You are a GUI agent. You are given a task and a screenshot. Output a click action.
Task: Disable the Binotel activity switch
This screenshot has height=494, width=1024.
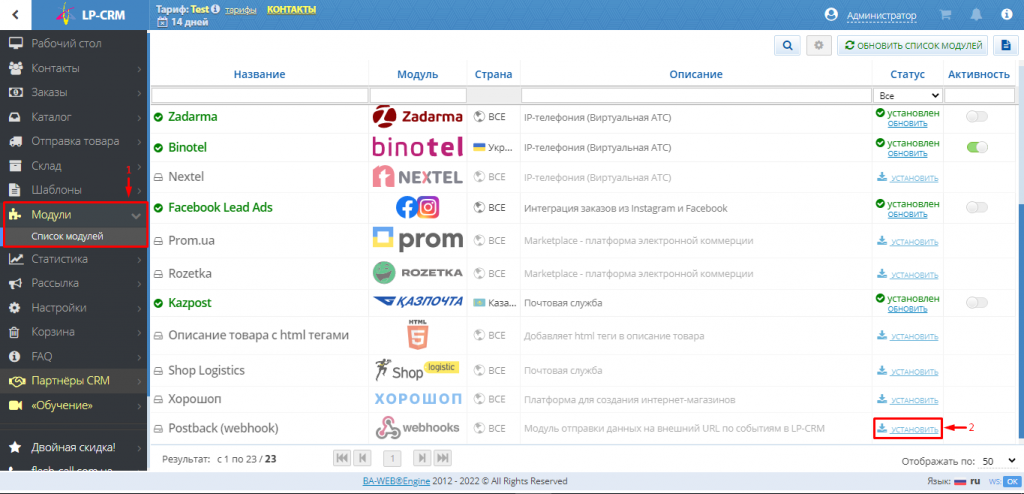977,148
